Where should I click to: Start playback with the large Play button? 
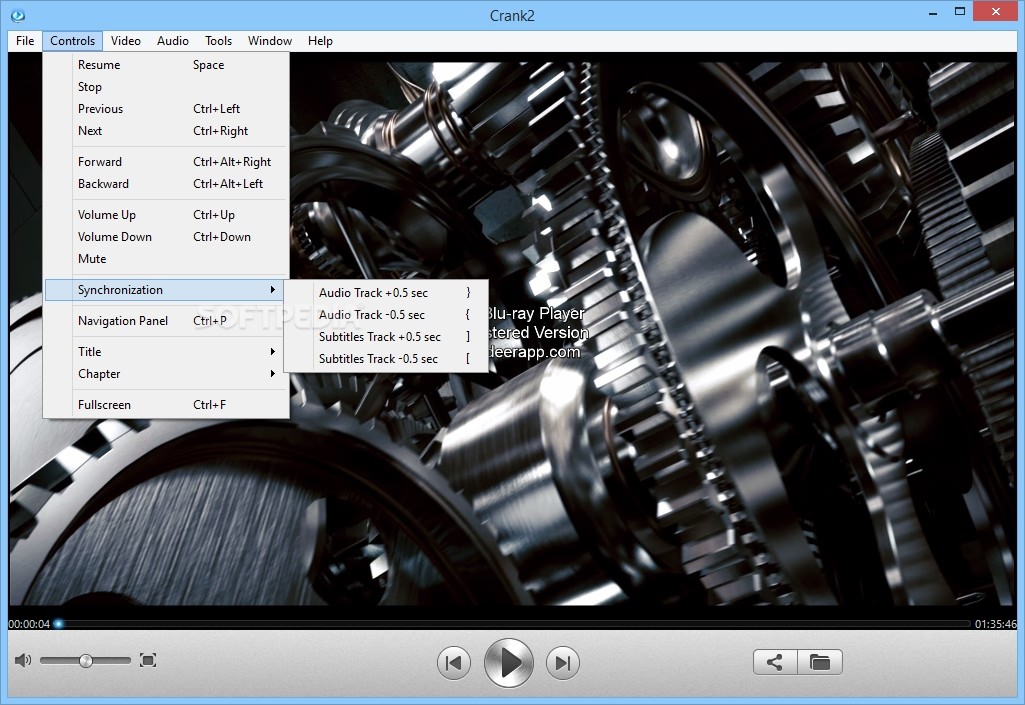coord(509,663)
